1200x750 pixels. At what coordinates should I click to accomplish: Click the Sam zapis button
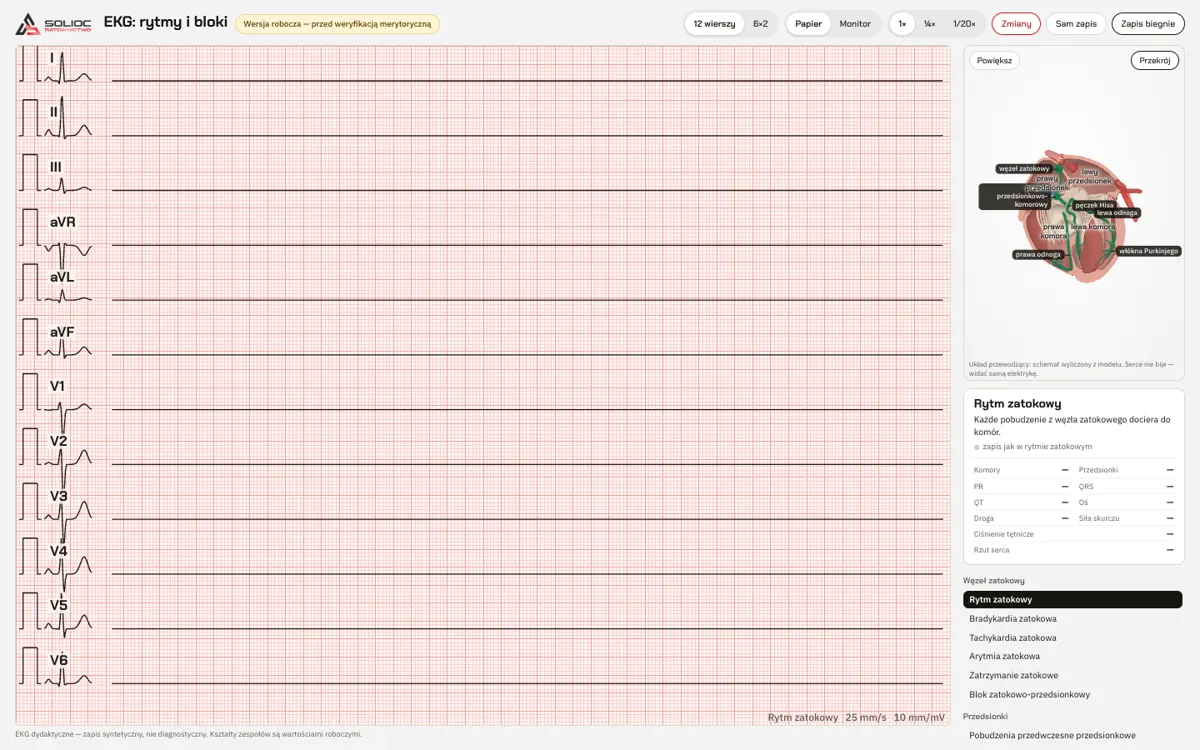(1076, 24)
